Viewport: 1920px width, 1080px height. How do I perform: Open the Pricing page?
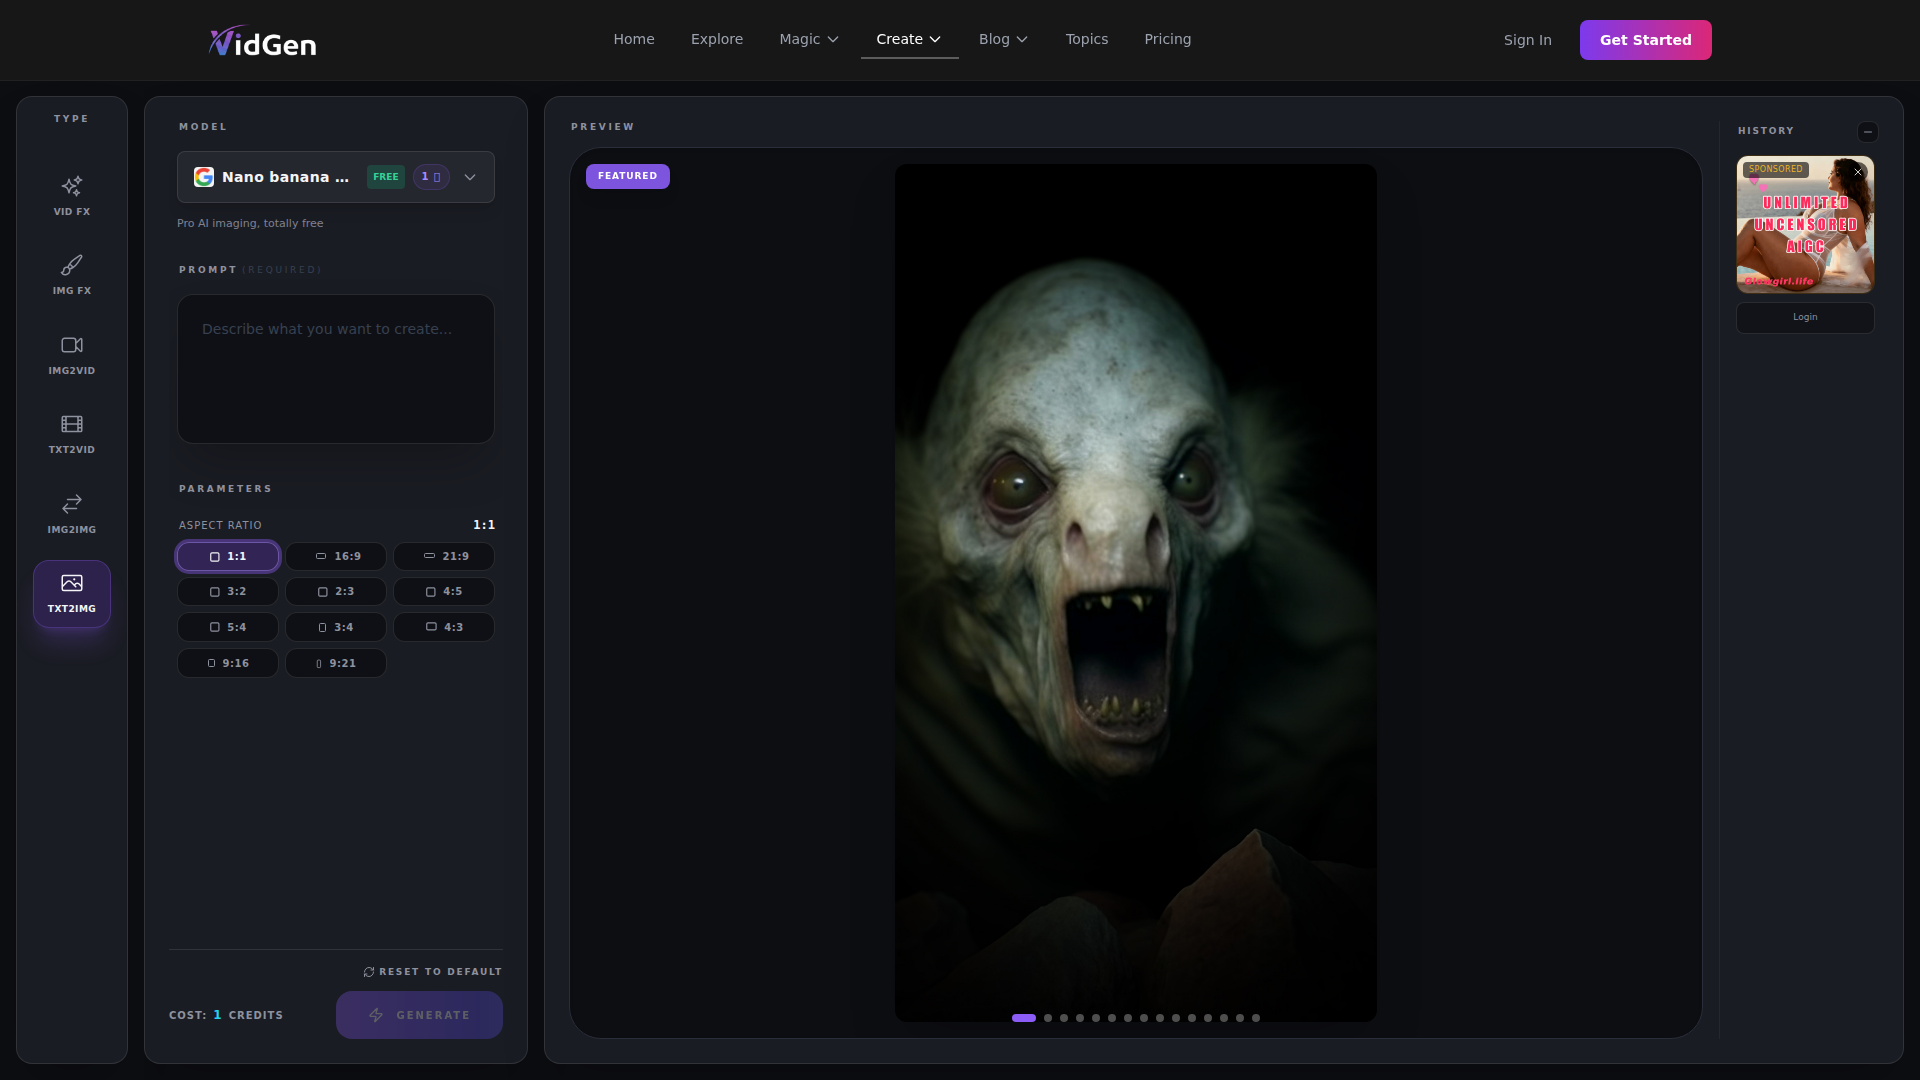(1167, 39)
